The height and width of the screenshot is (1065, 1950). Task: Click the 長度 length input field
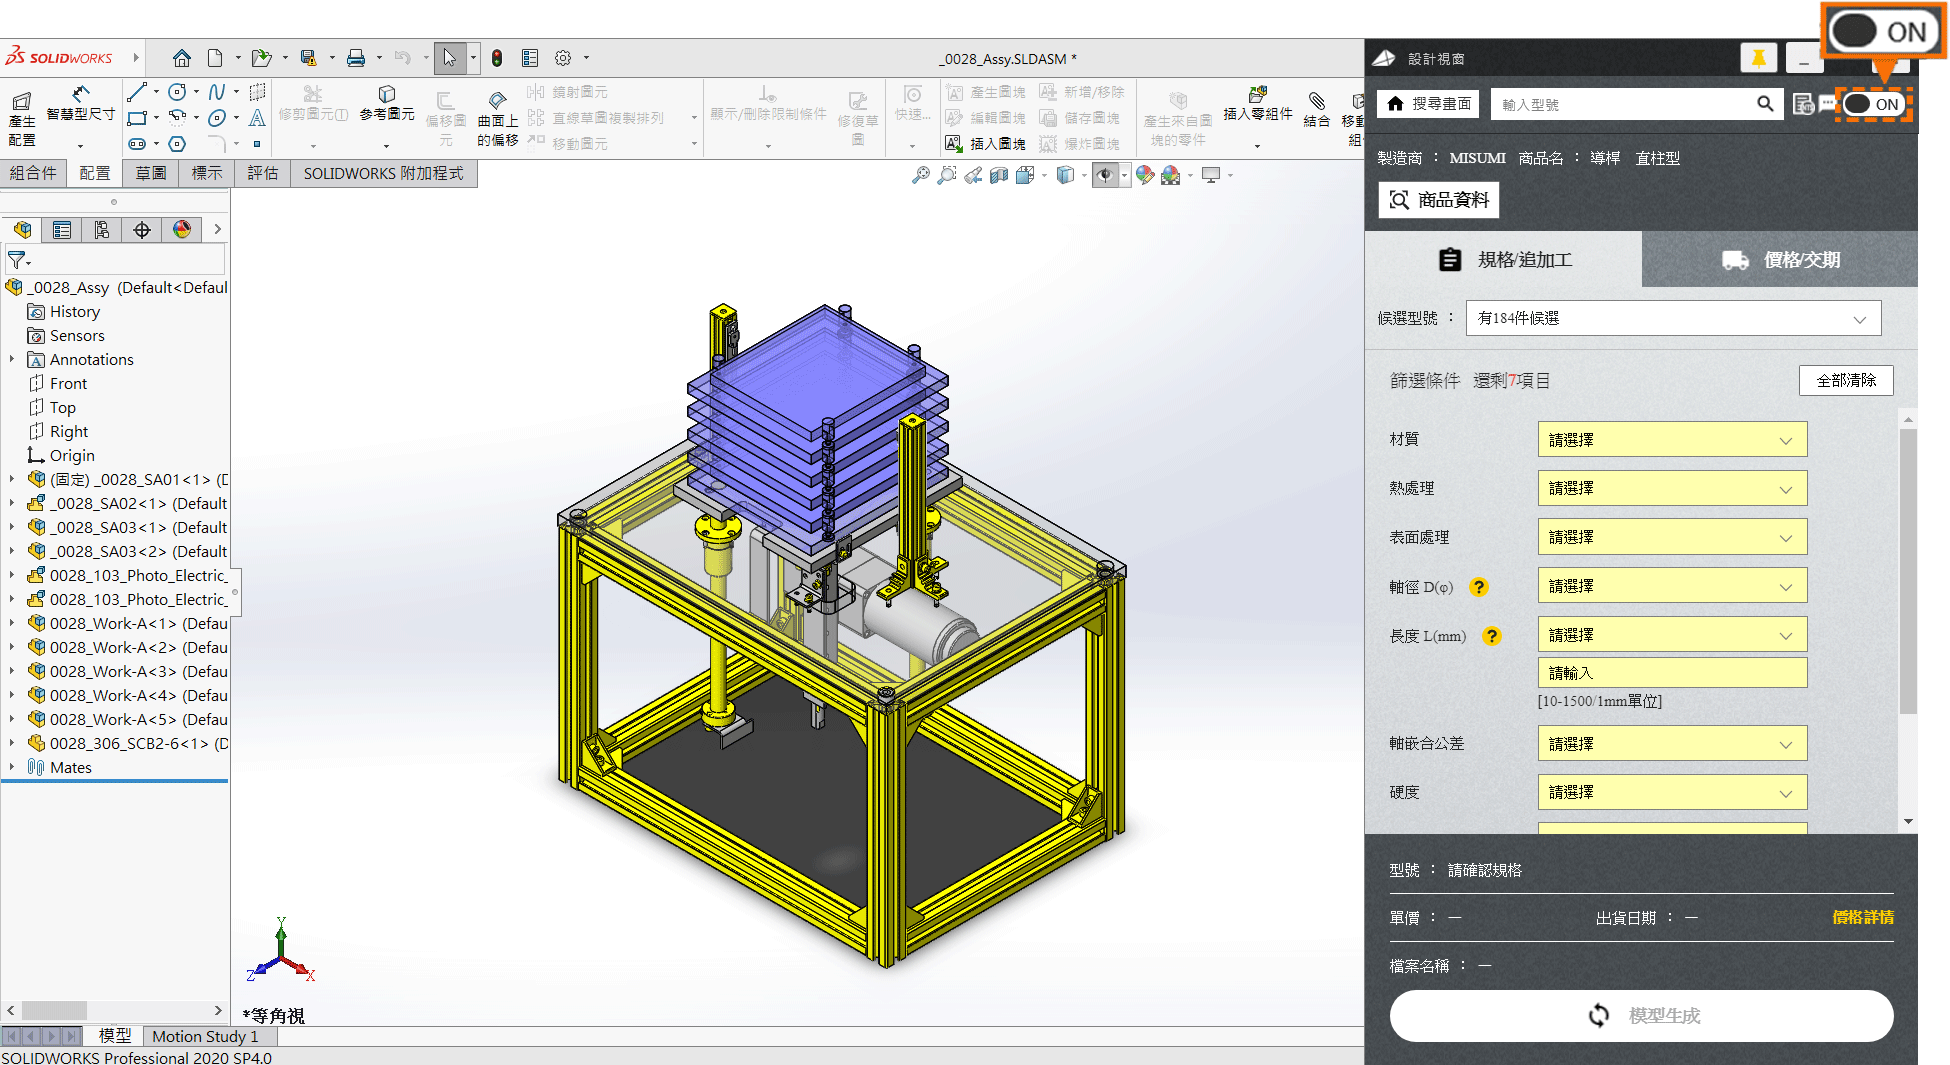tap(1671, 671)
